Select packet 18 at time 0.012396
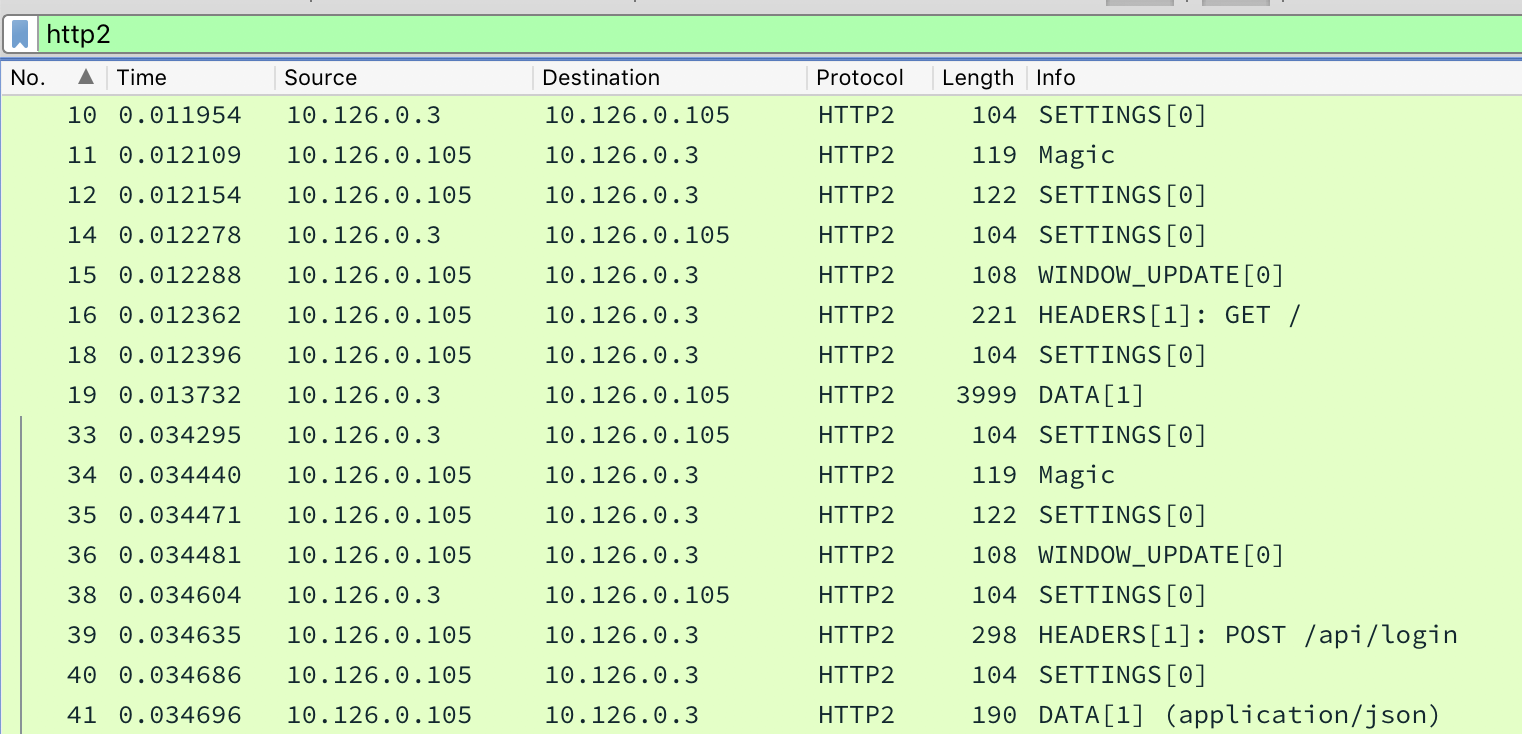 (x=761, y=355)
